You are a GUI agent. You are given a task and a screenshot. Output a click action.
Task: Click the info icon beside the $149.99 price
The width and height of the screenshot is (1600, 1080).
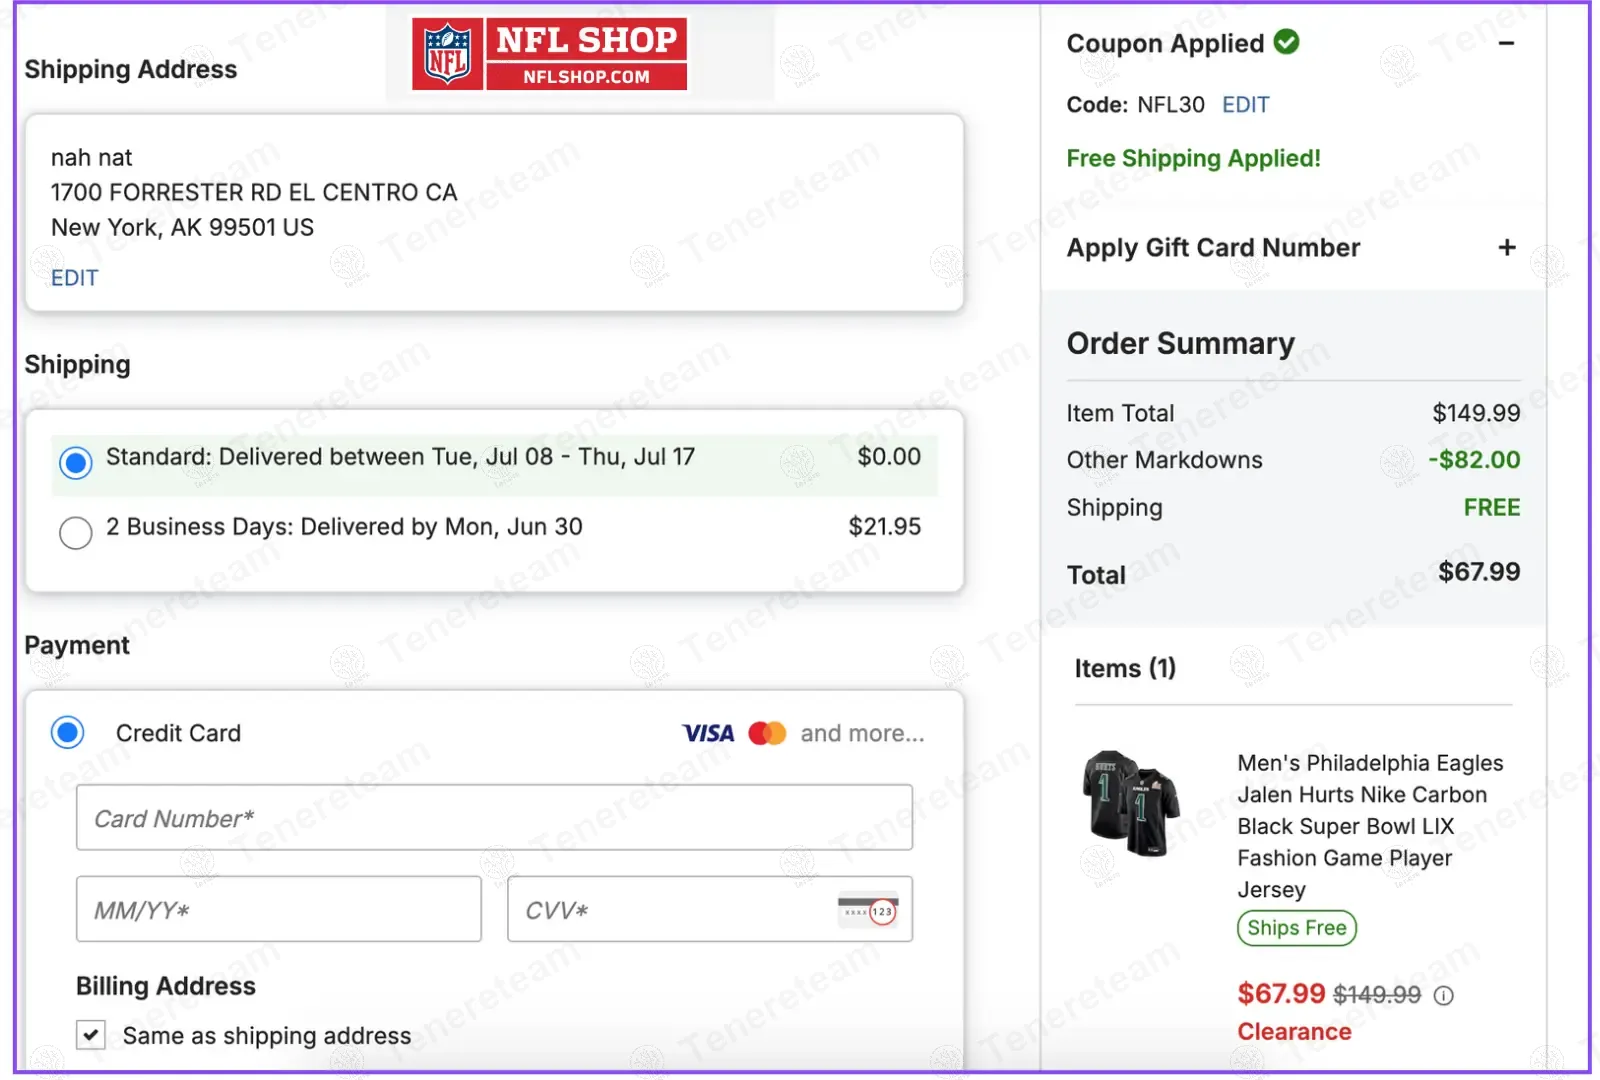click(x=1443, y=995)
